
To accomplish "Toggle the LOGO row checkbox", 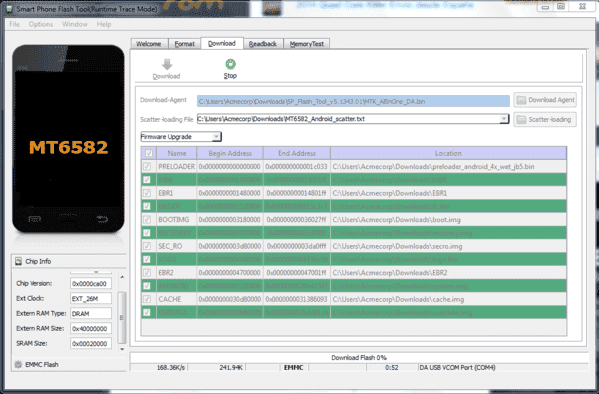I will pos(147,259).
